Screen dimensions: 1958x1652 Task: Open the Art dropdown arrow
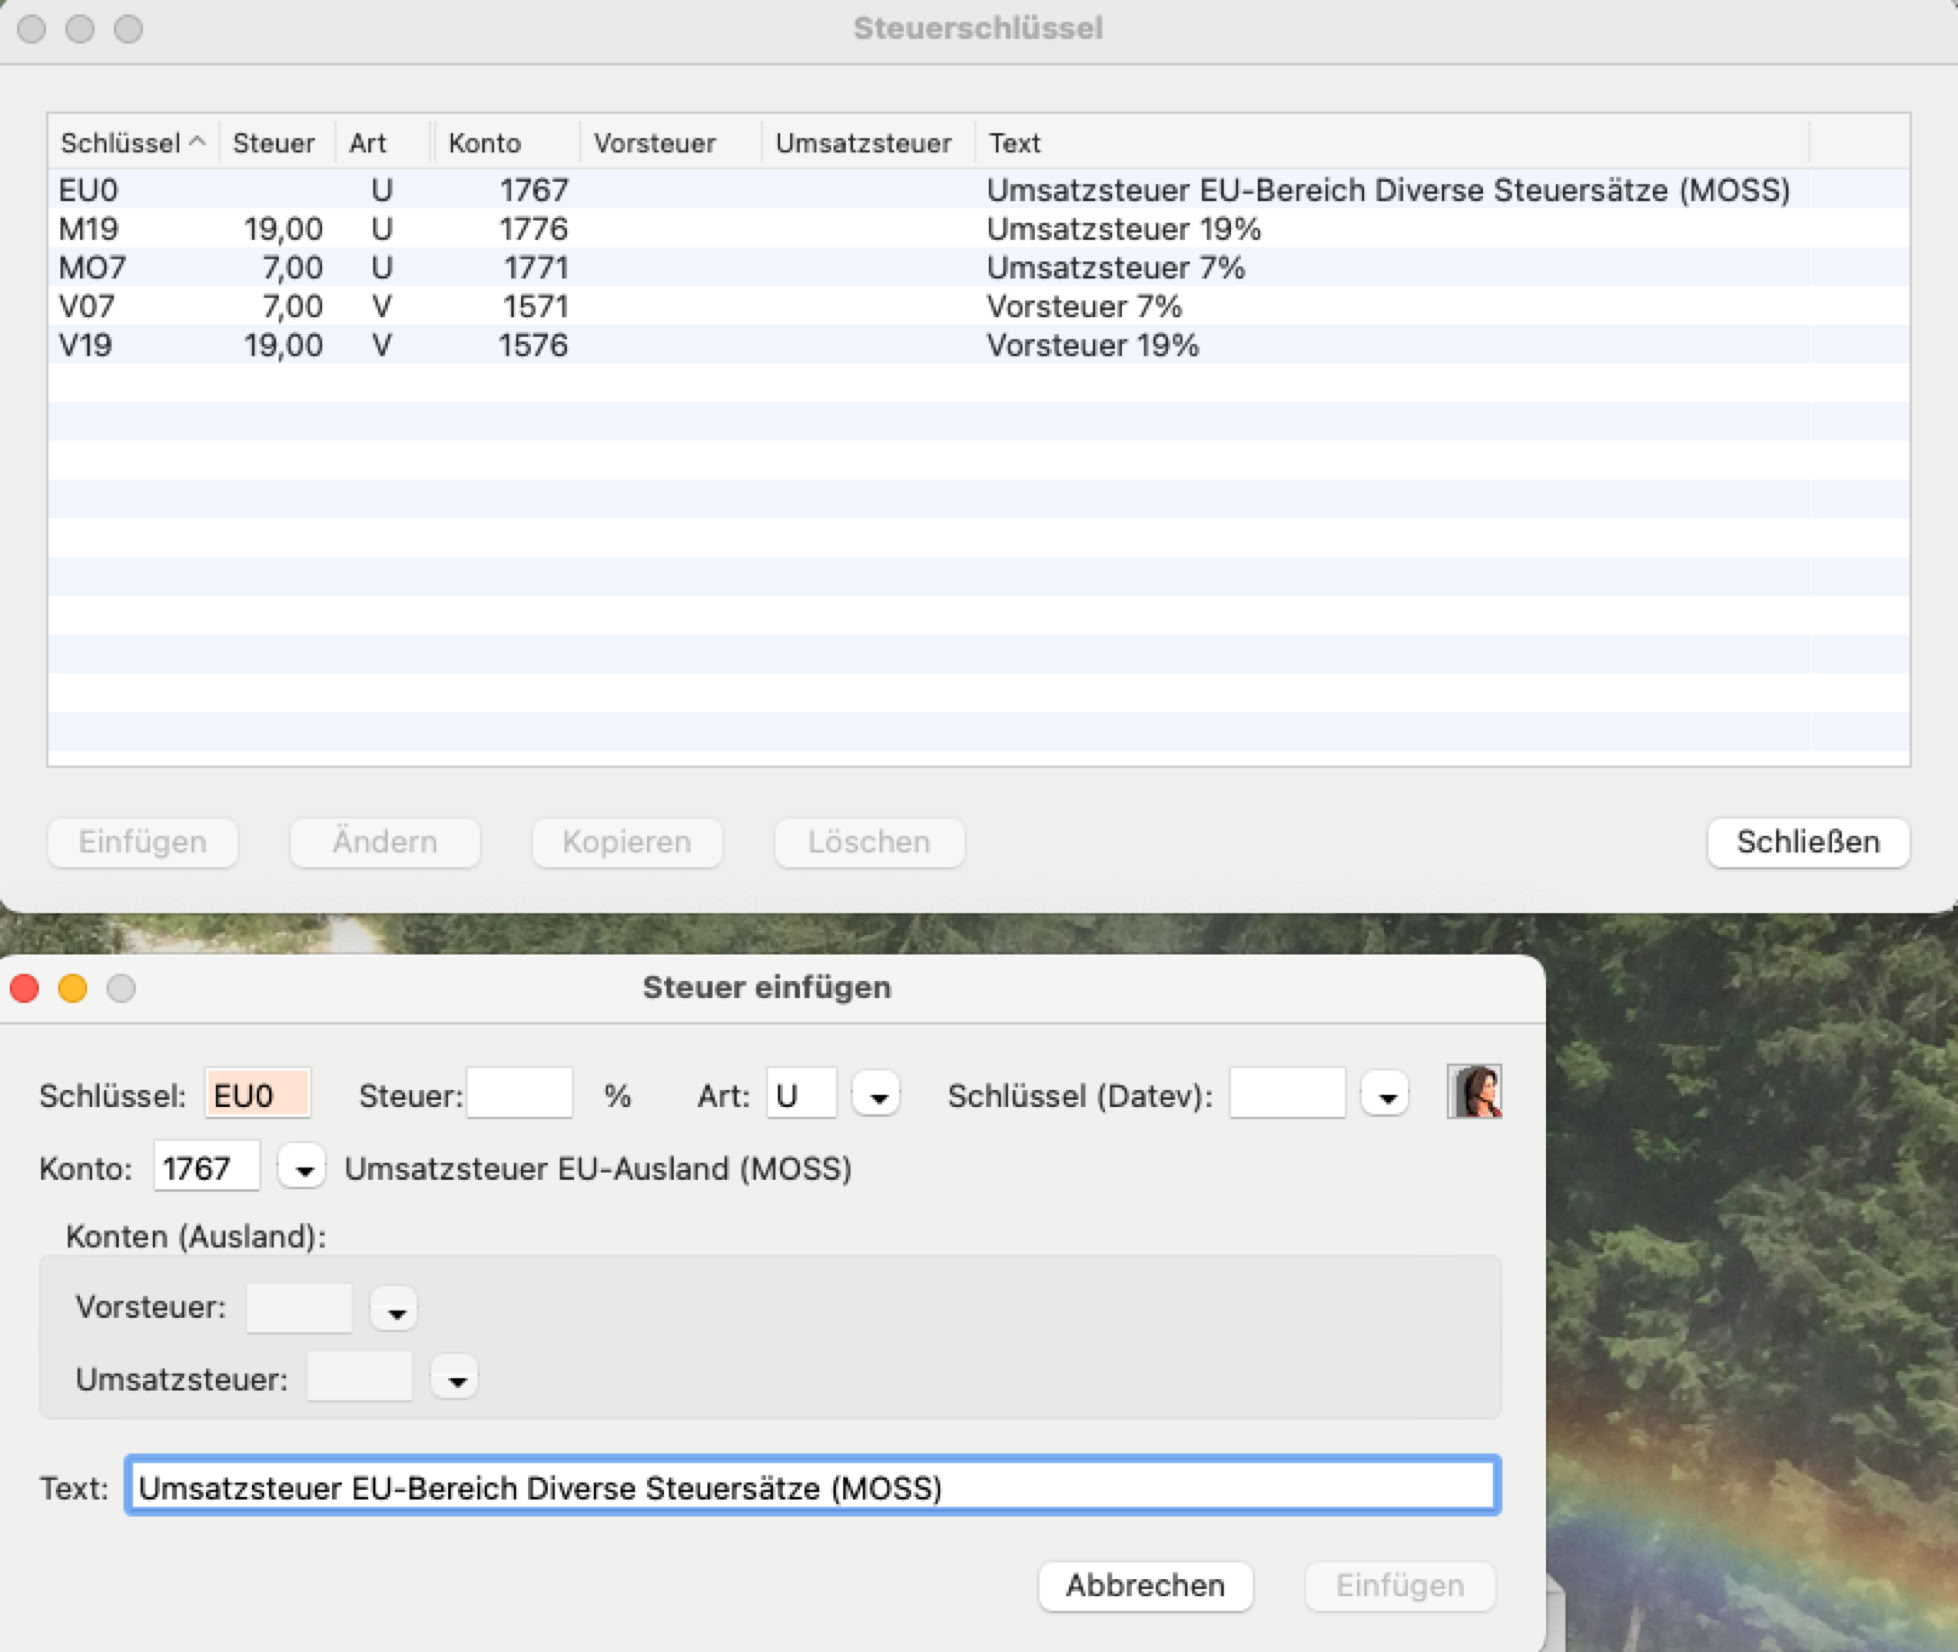click(877, 1096)
